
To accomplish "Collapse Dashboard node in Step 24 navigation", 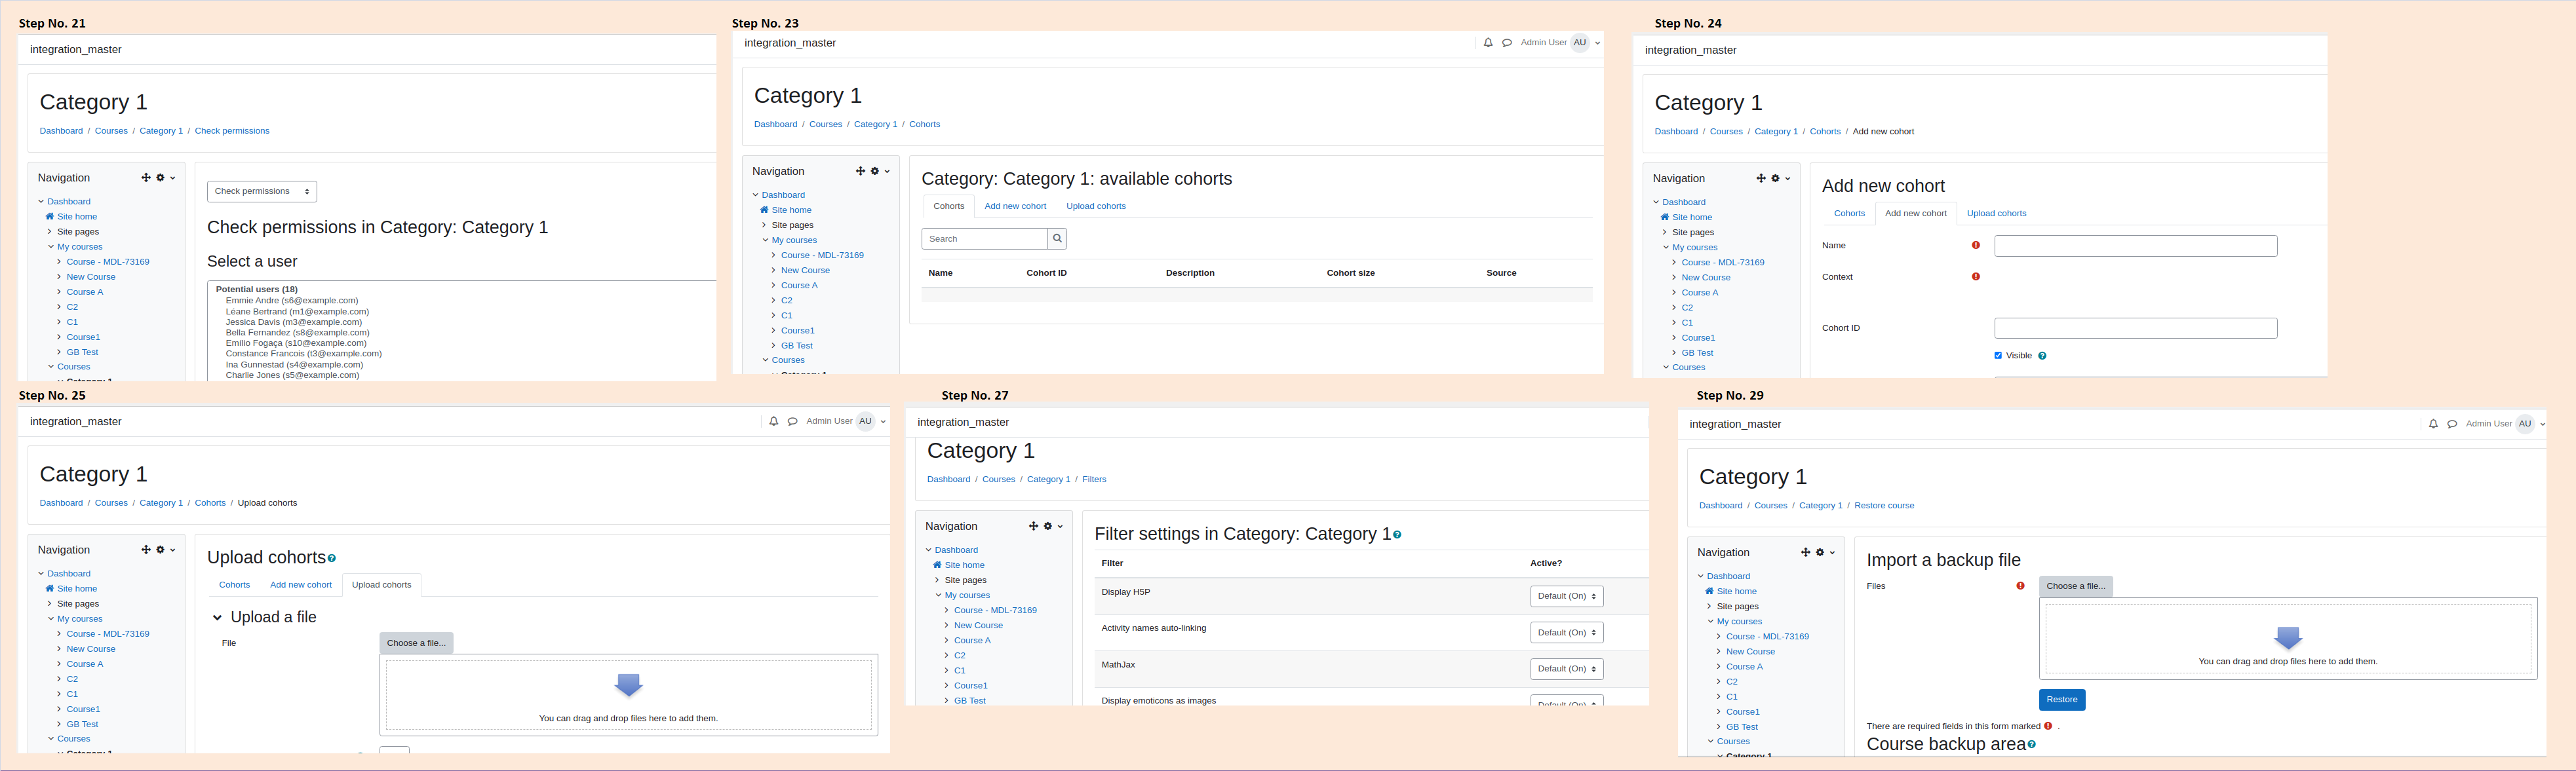I will click(1656, 202).
